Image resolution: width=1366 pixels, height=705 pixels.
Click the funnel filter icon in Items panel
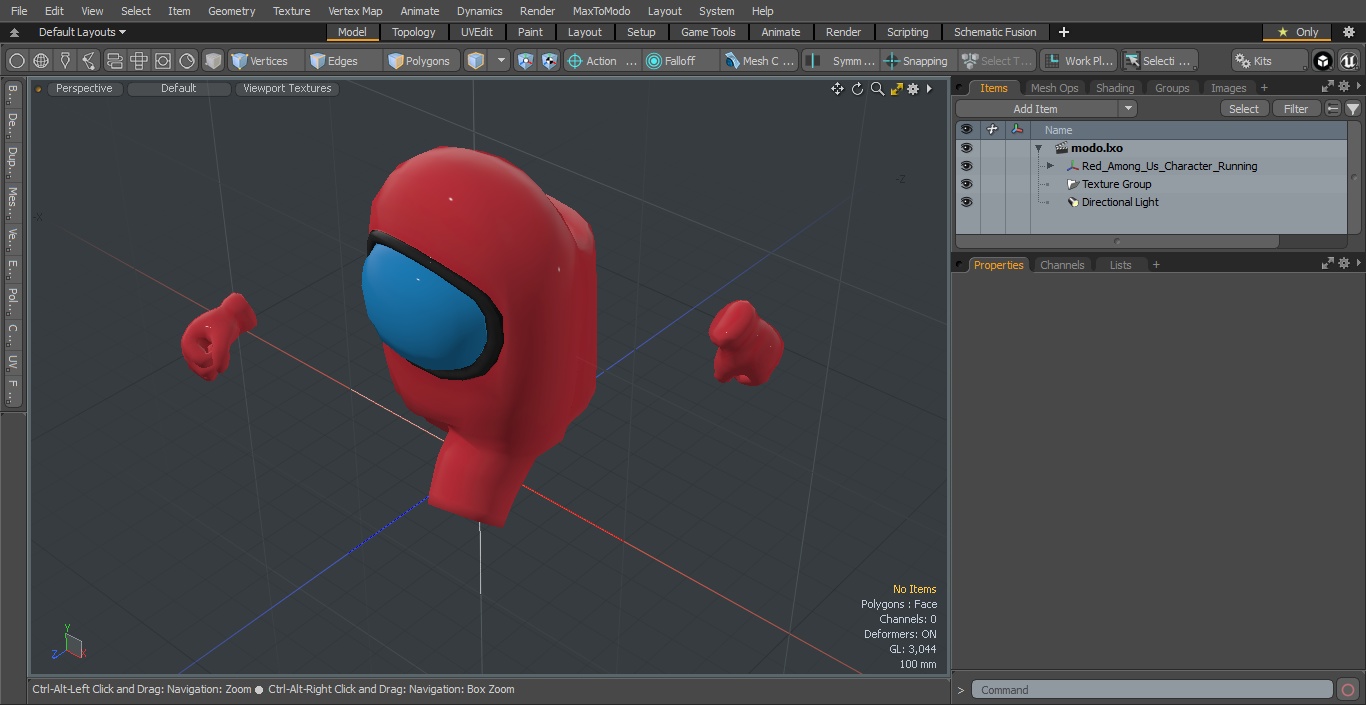coord(1353,109)
